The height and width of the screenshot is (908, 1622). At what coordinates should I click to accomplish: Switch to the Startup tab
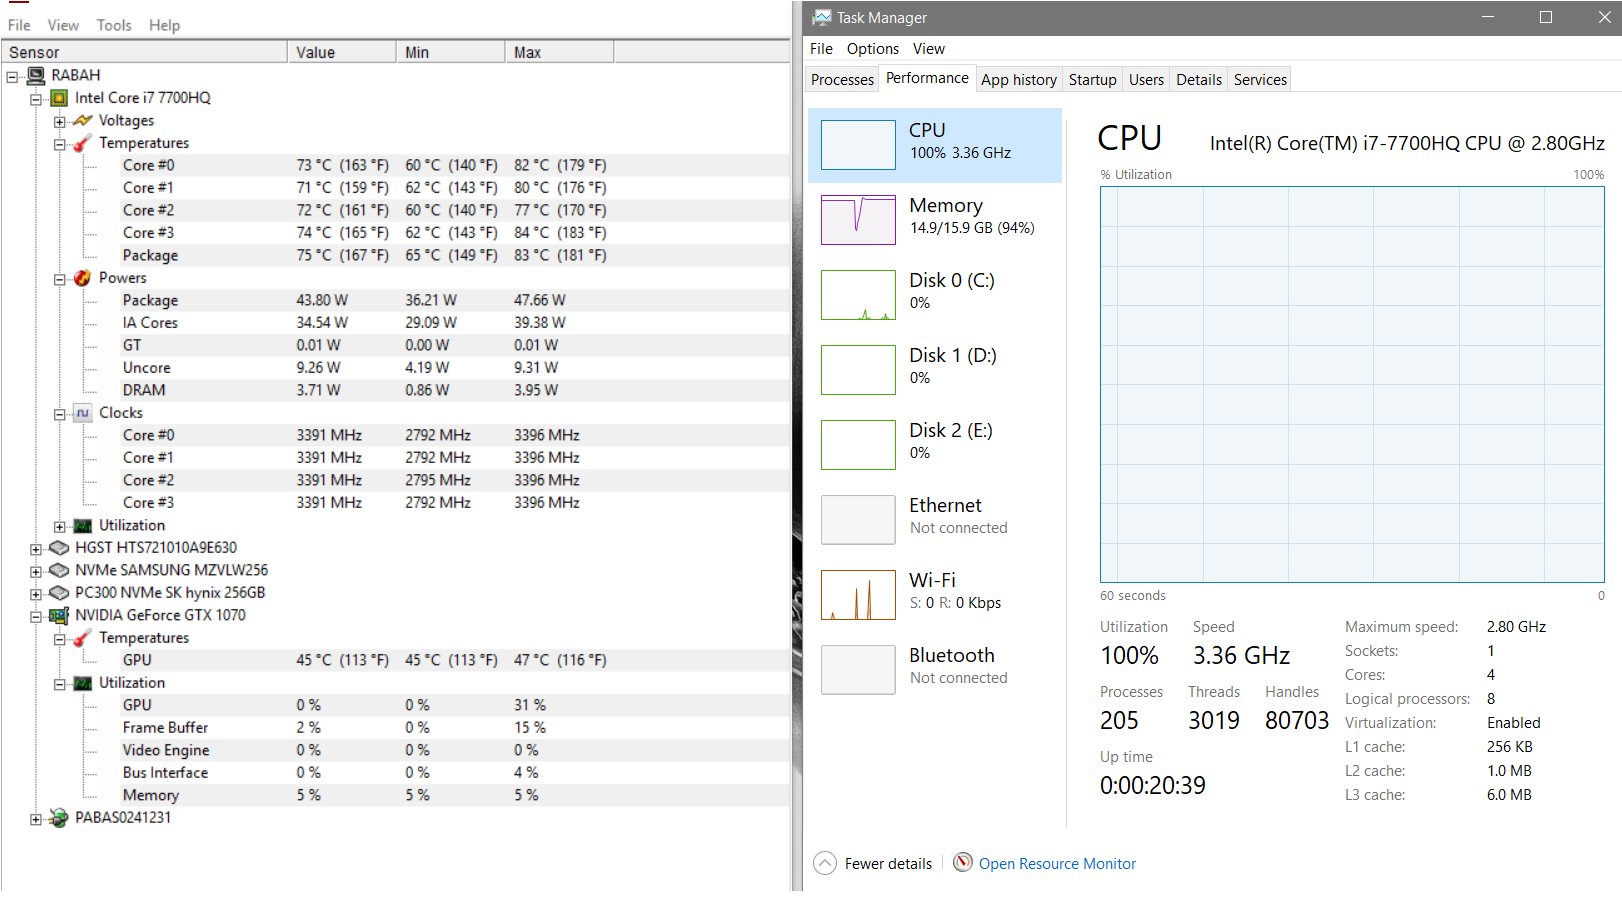(1093, 80)
